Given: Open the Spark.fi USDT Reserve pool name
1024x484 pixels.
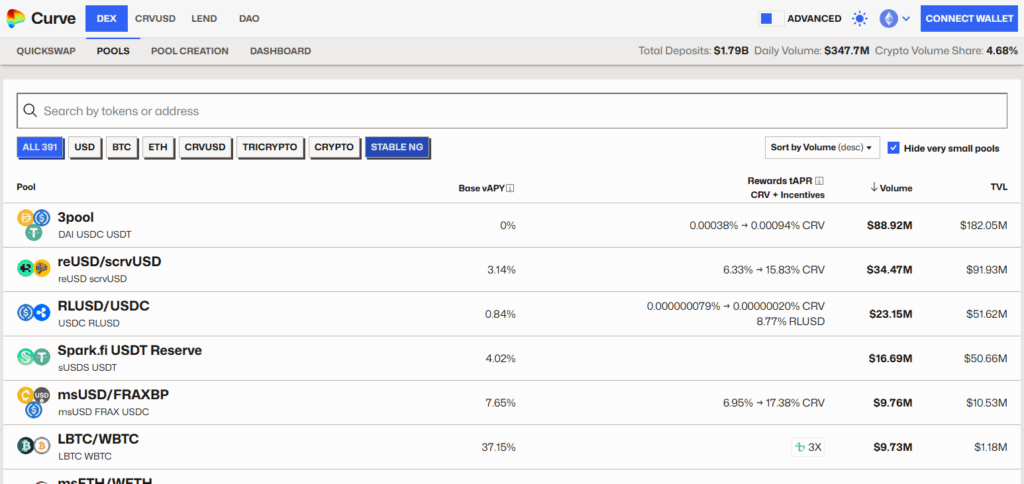Looking at the screenshot, I should click(130, 351).
